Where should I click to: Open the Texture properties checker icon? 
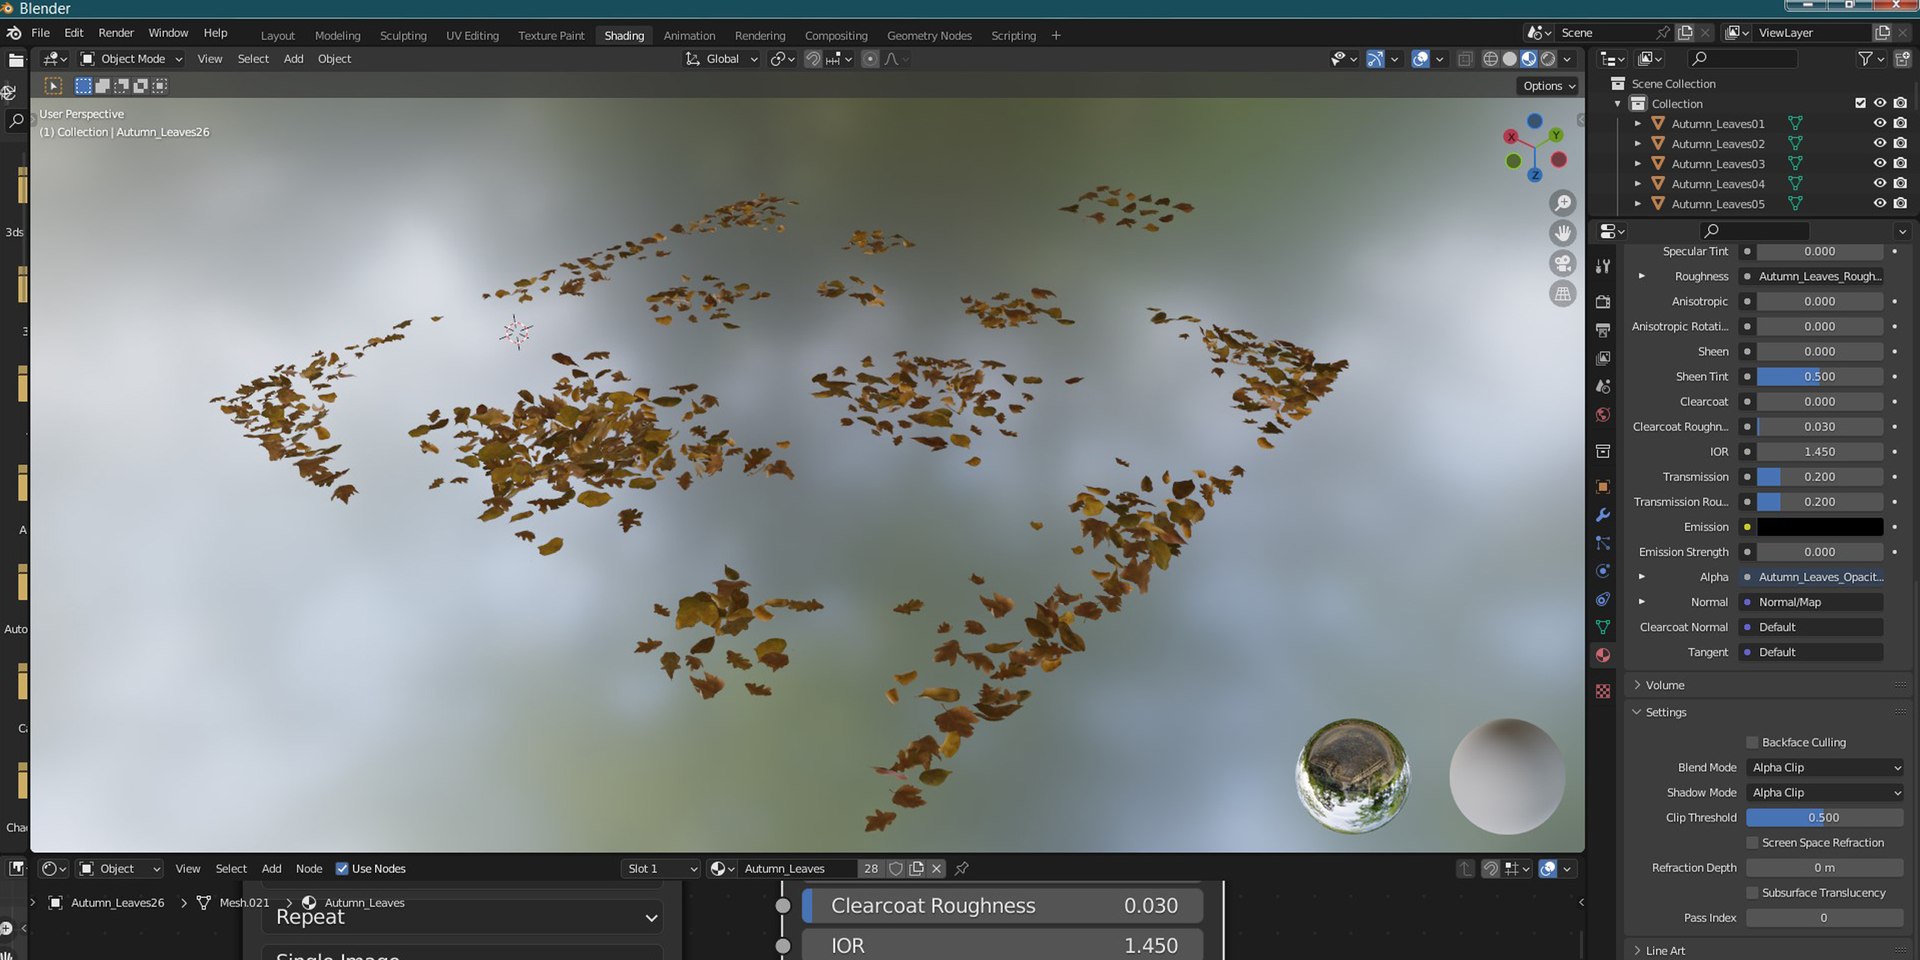(x=1603, y=691)
